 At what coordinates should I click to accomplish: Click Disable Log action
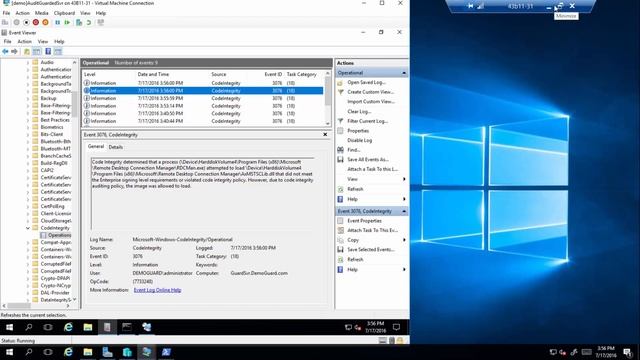pyautogui.click(x=359, y=140)
